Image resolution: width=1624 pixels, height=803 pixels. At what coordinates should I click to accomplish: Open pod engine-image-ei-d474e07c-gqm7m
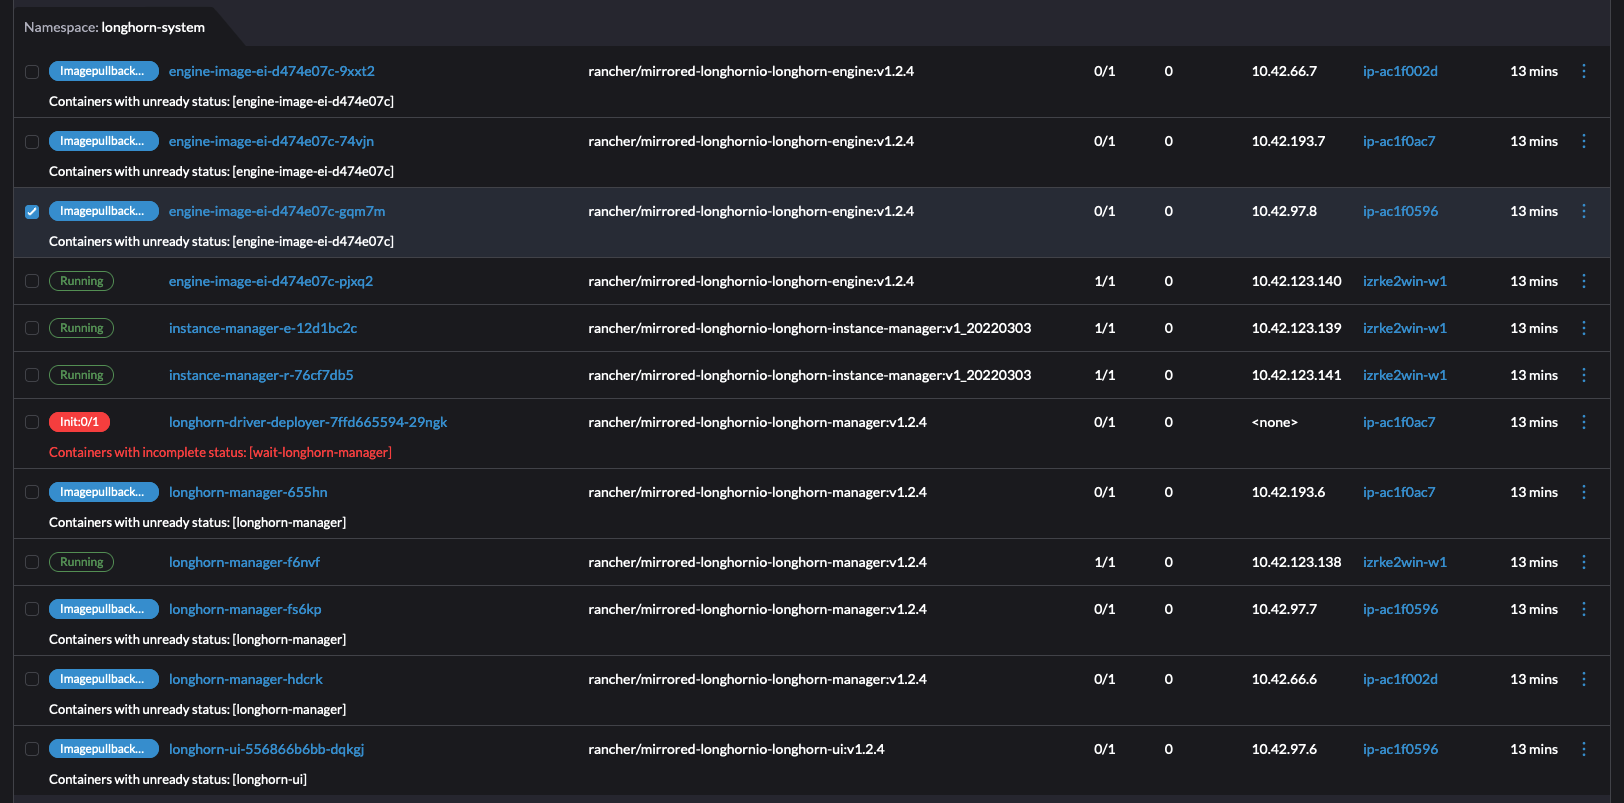(x=277, y=211)
